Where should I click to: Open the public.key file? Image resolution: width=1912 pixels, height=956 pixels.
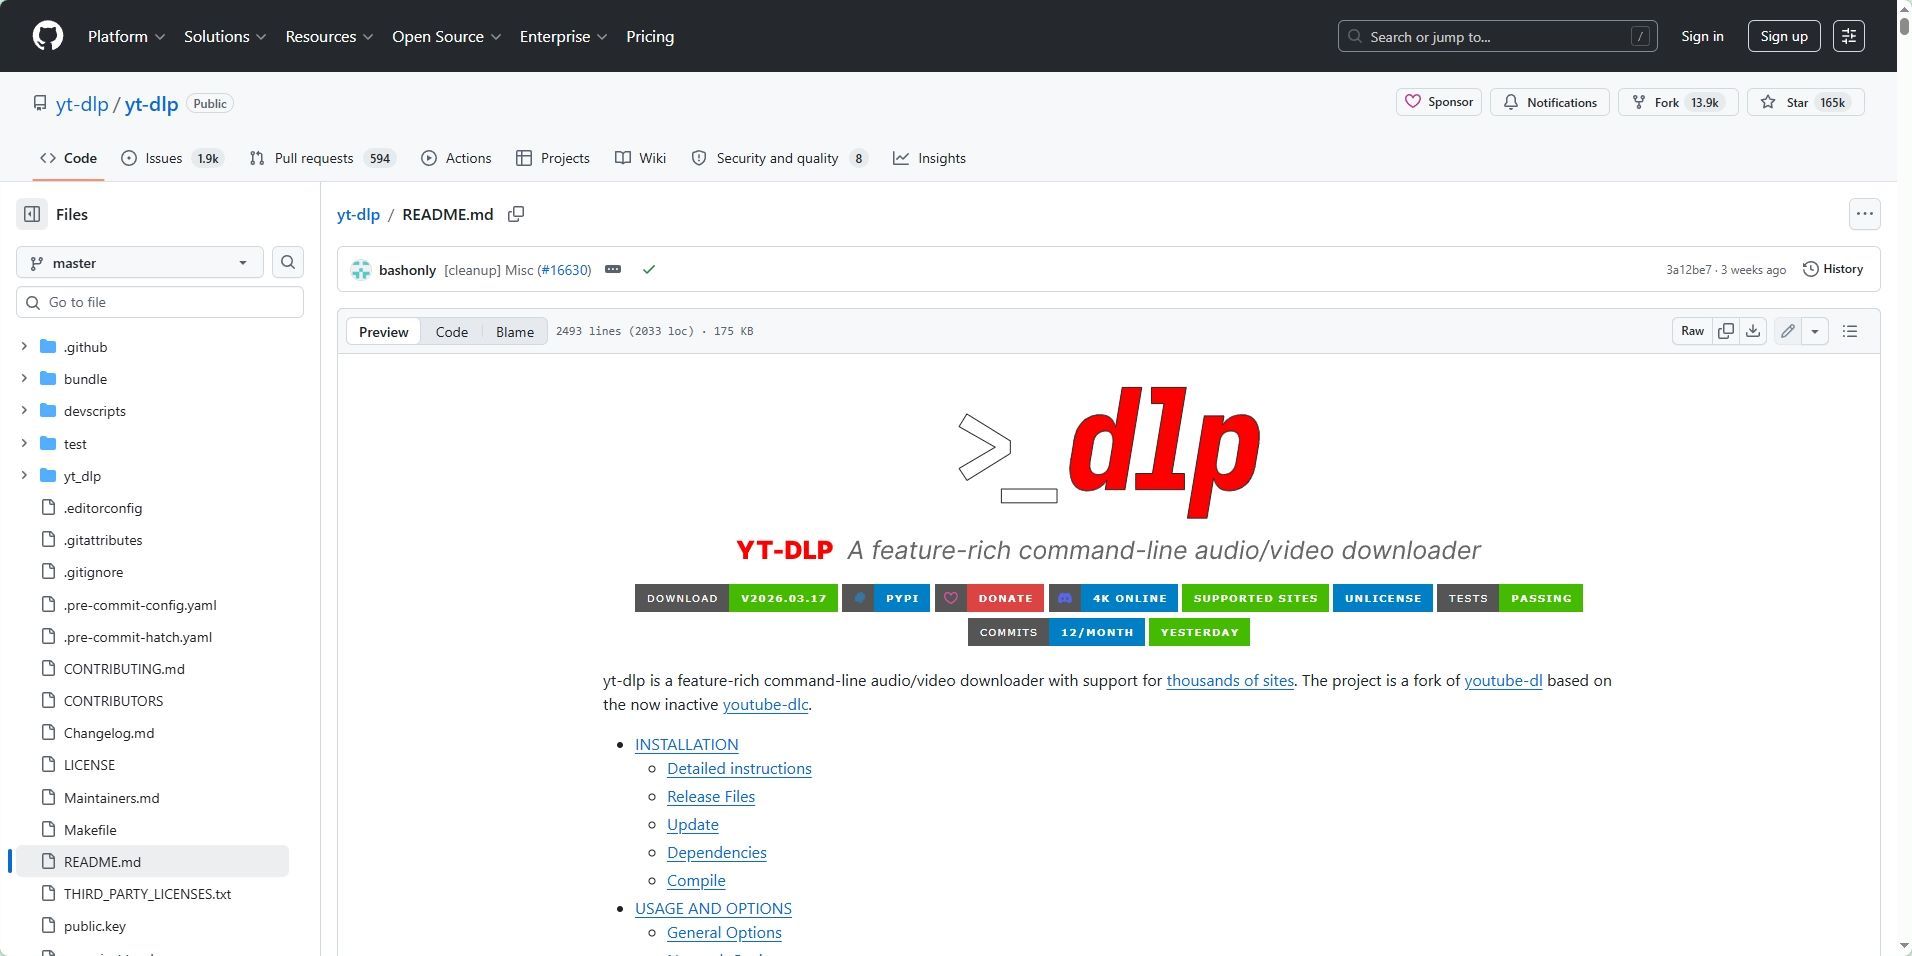[x=95, y=926]
